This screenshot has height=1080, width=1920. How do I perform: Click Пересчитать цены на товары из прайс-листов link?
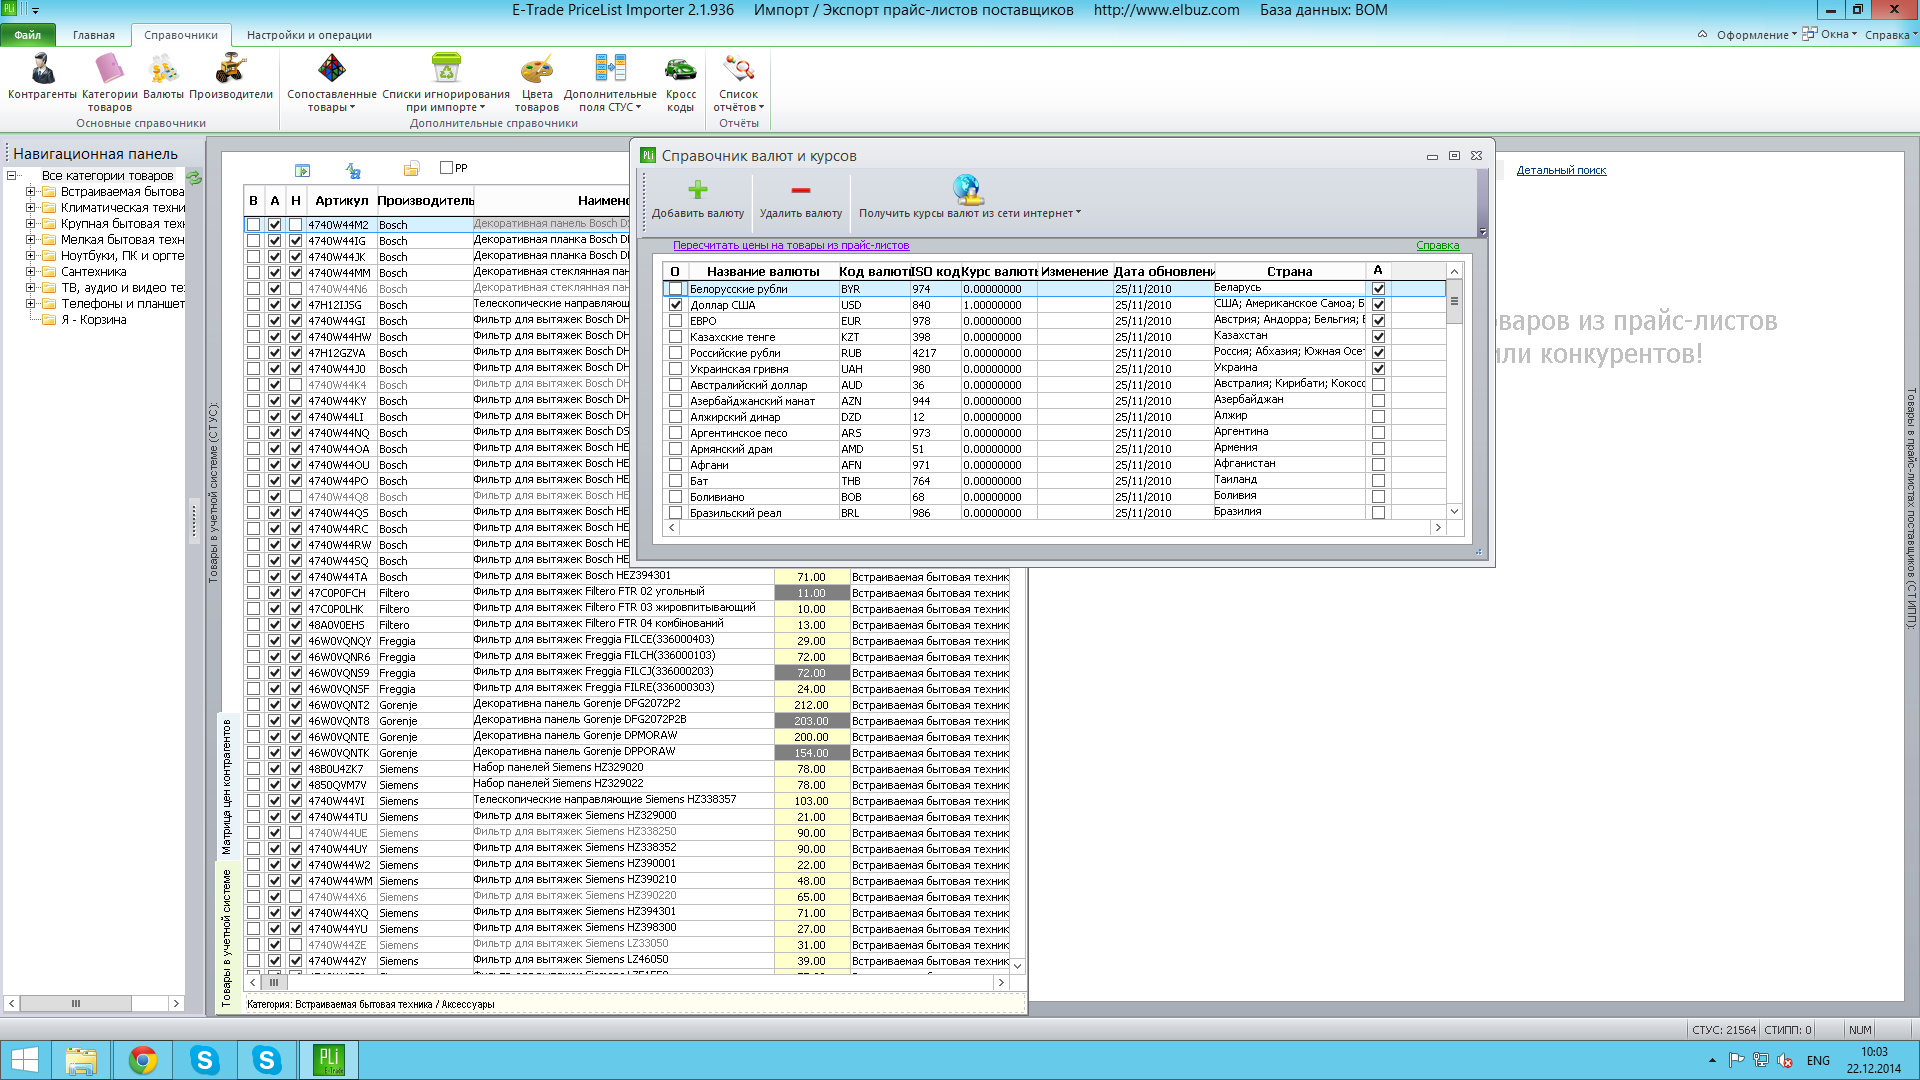791,245
